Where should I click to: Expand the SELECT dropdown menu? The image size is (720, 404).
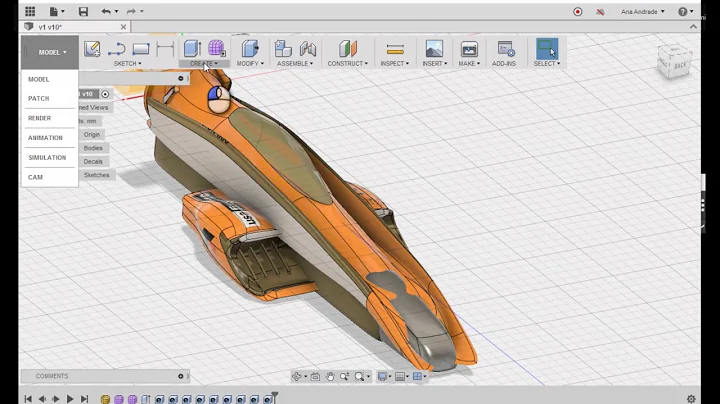pos(546,63)
